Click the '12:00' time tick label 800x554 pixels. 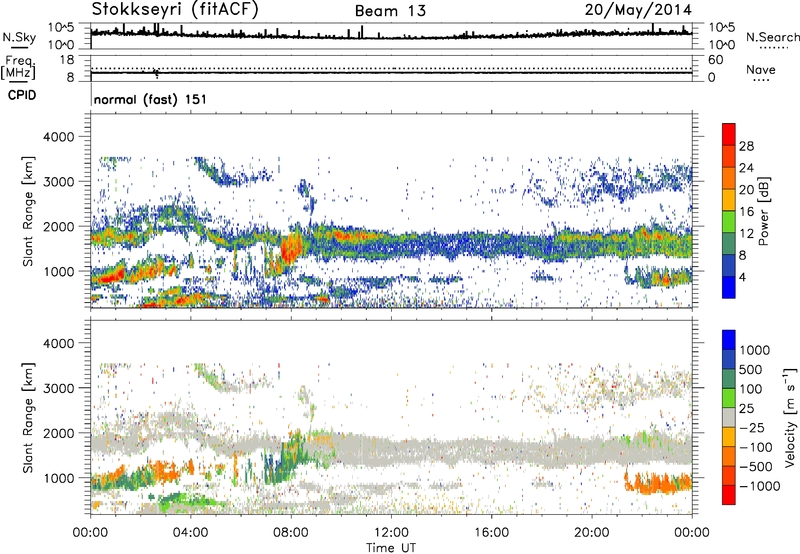pyautogui.click(x=391, y=533)
